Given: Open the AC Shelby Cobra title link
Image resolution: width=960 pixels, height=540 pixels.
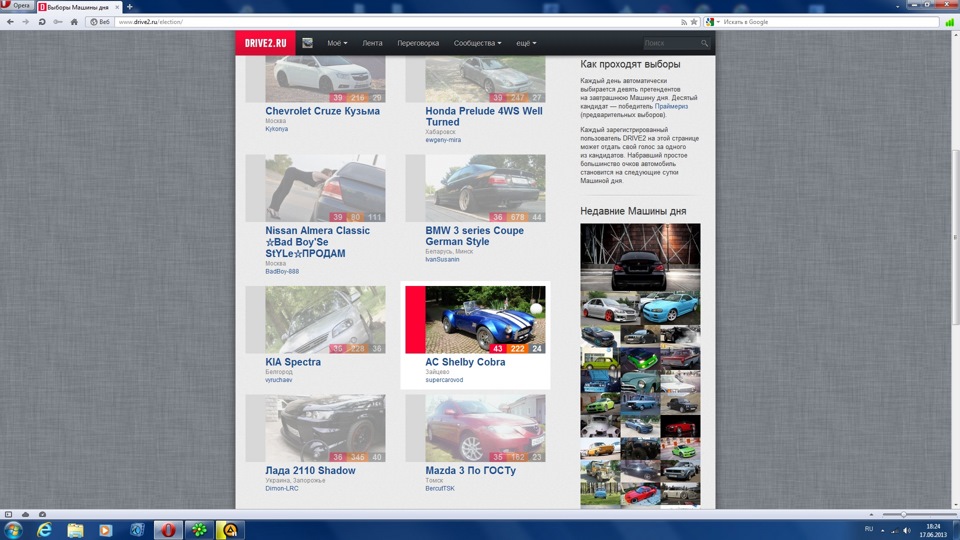Looking at the screenshot, I should click(465, 362).
